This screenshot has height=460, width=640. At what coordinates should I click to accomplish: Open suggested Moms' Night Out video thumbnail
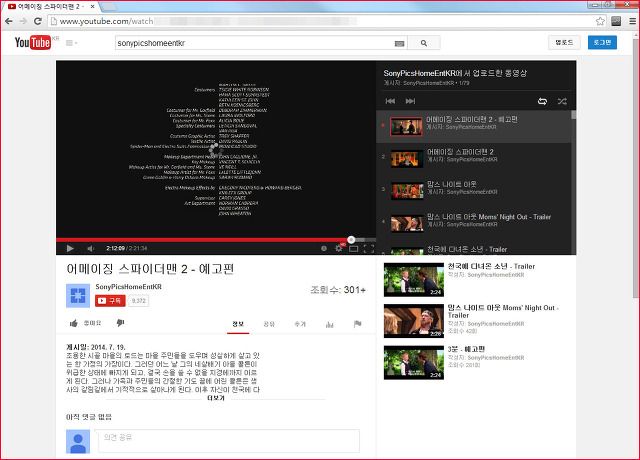[413, 321]
